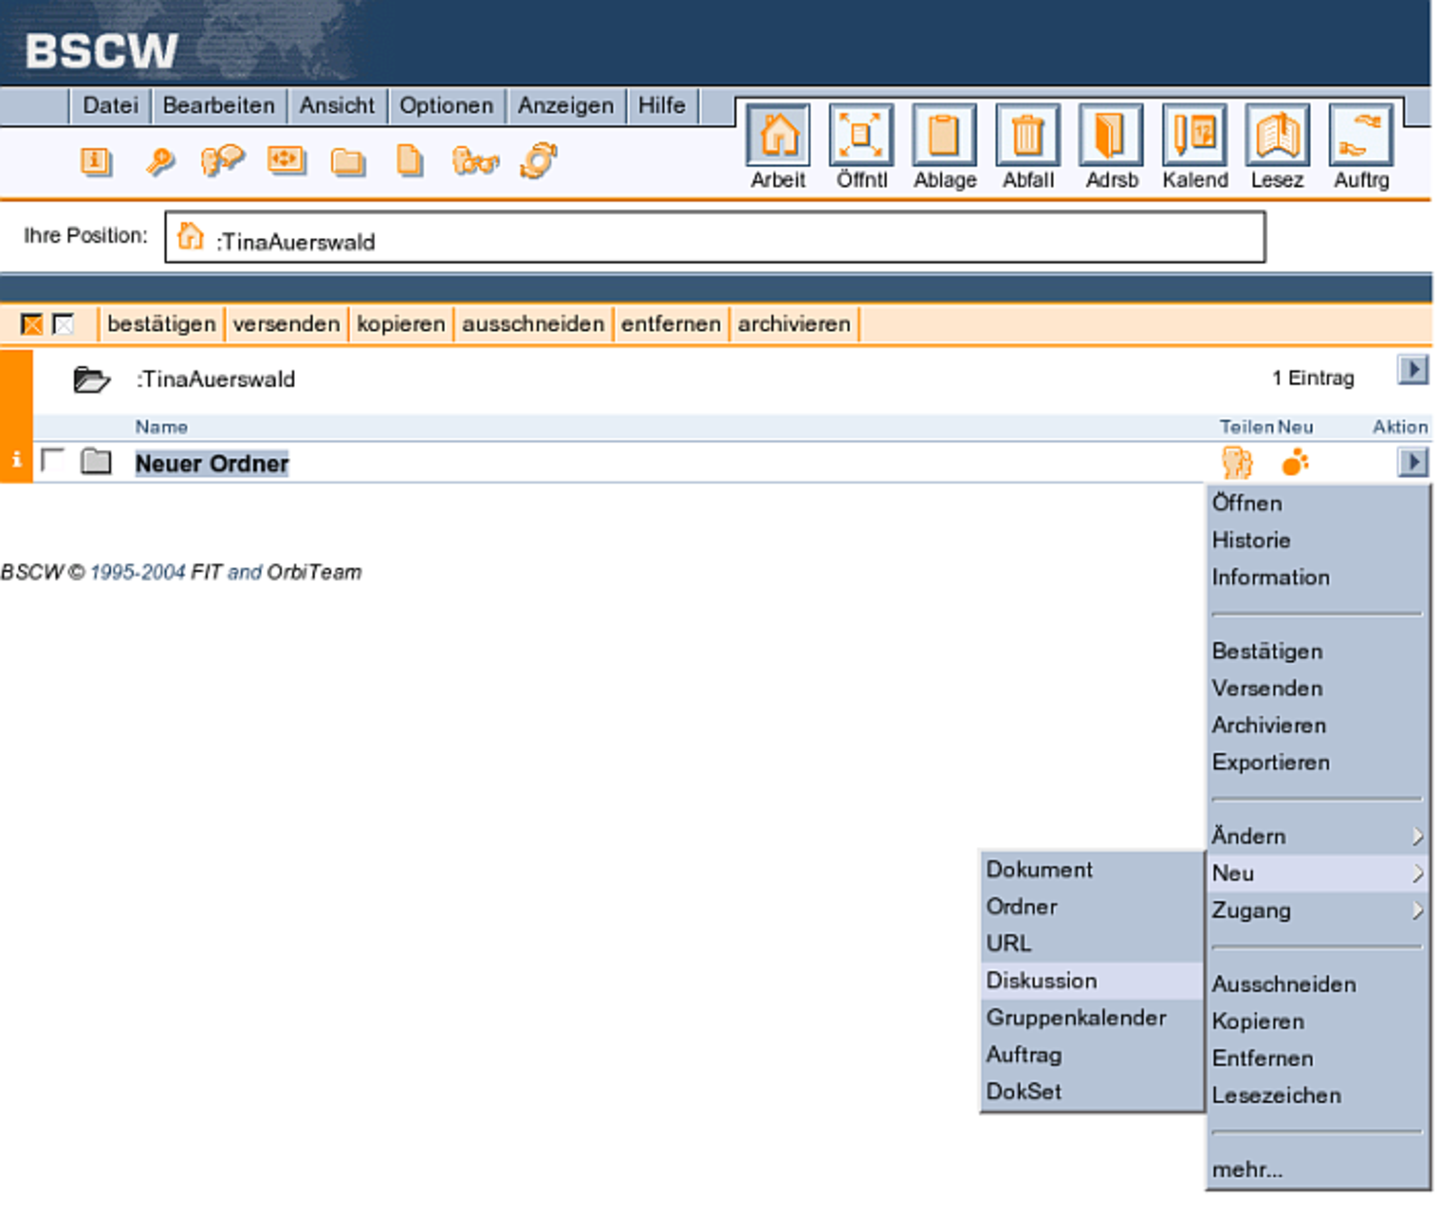This screenshot has width=1440, height=1214.
Task: Click the new document toolbar icon
Action: tap(410, 161)
